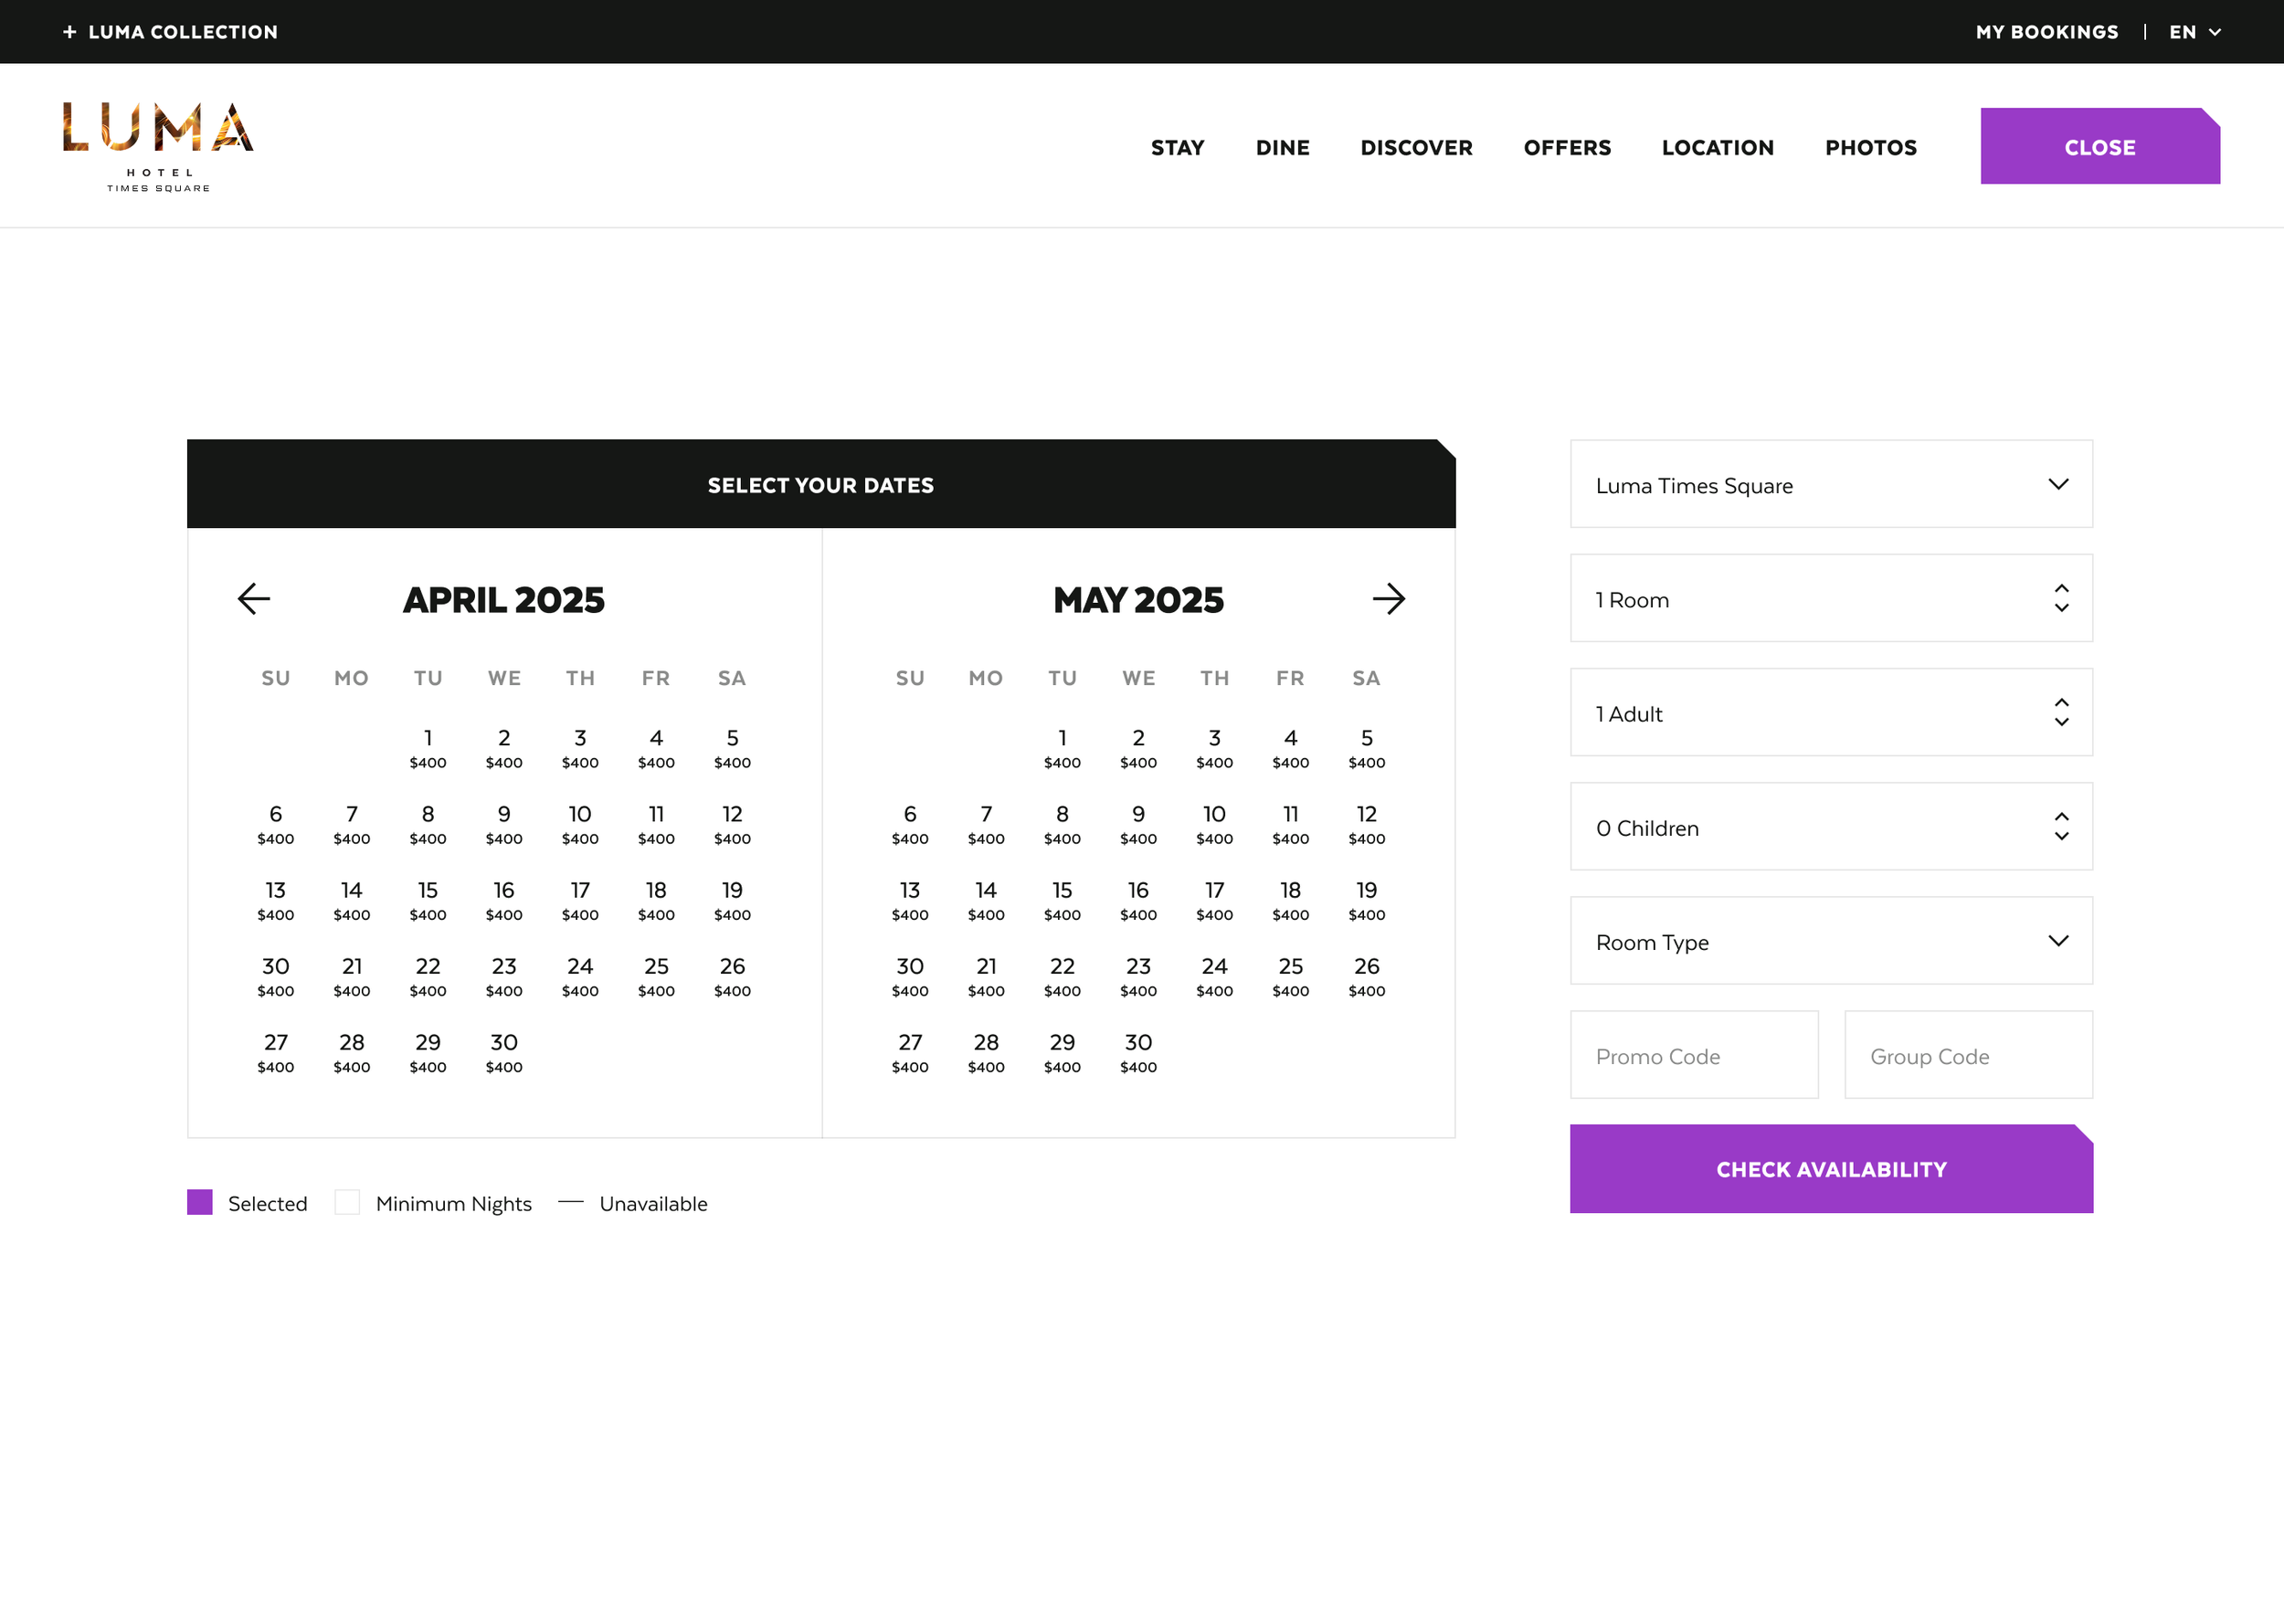Open the Stay menu item
The width and height of the screenshot is (2284, 1624).
[x=1177, y=148]
